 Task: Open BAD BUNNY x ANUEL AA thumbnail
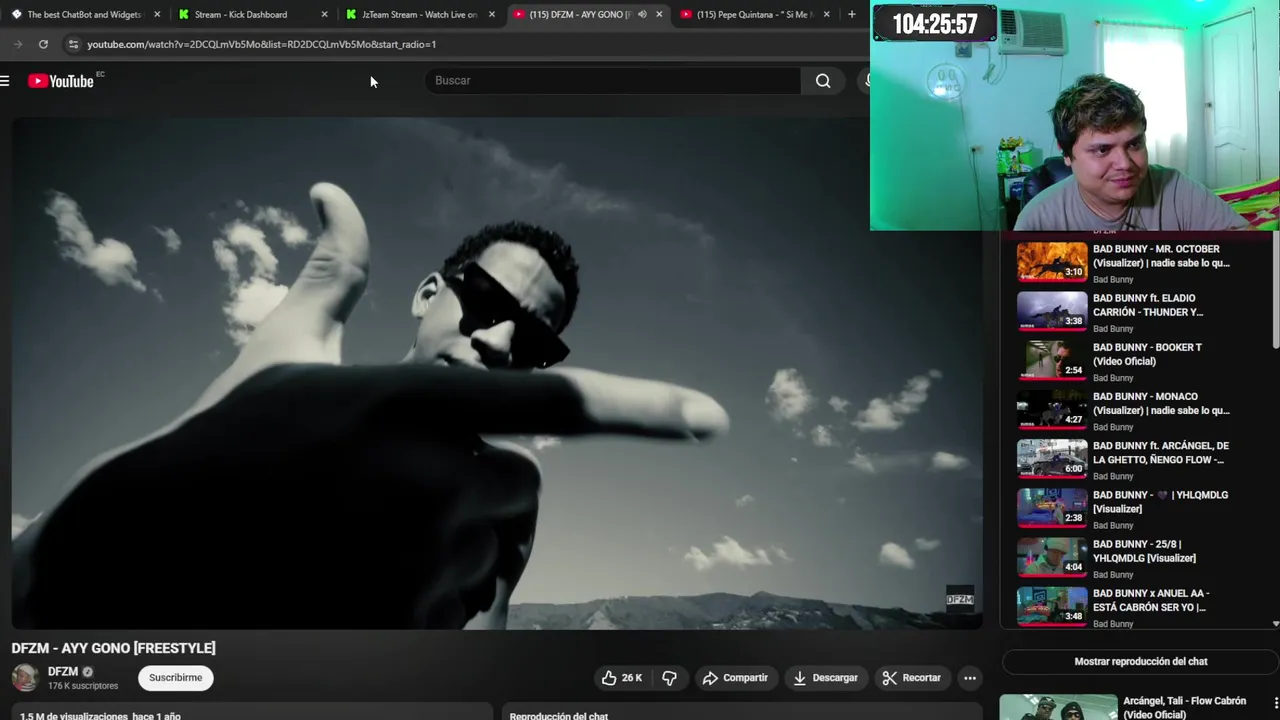tap(1052, 606)
